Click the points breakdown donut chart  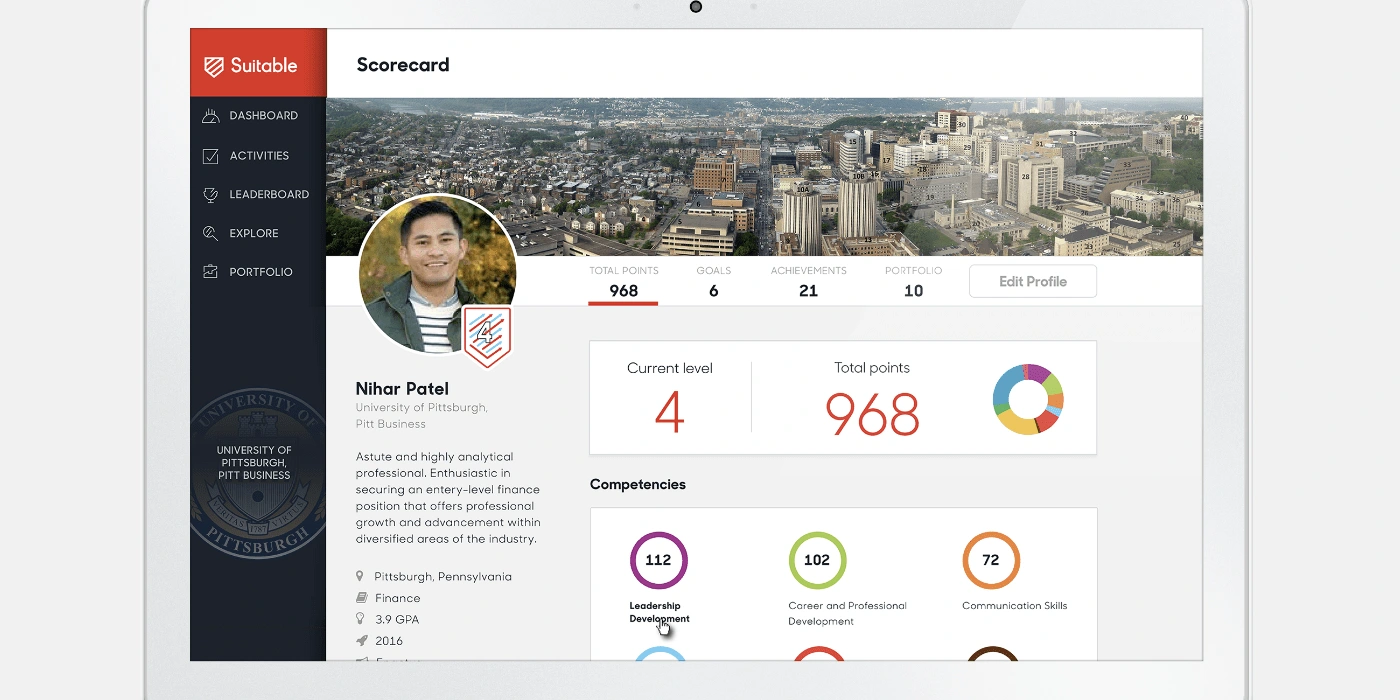point(1028,399)
